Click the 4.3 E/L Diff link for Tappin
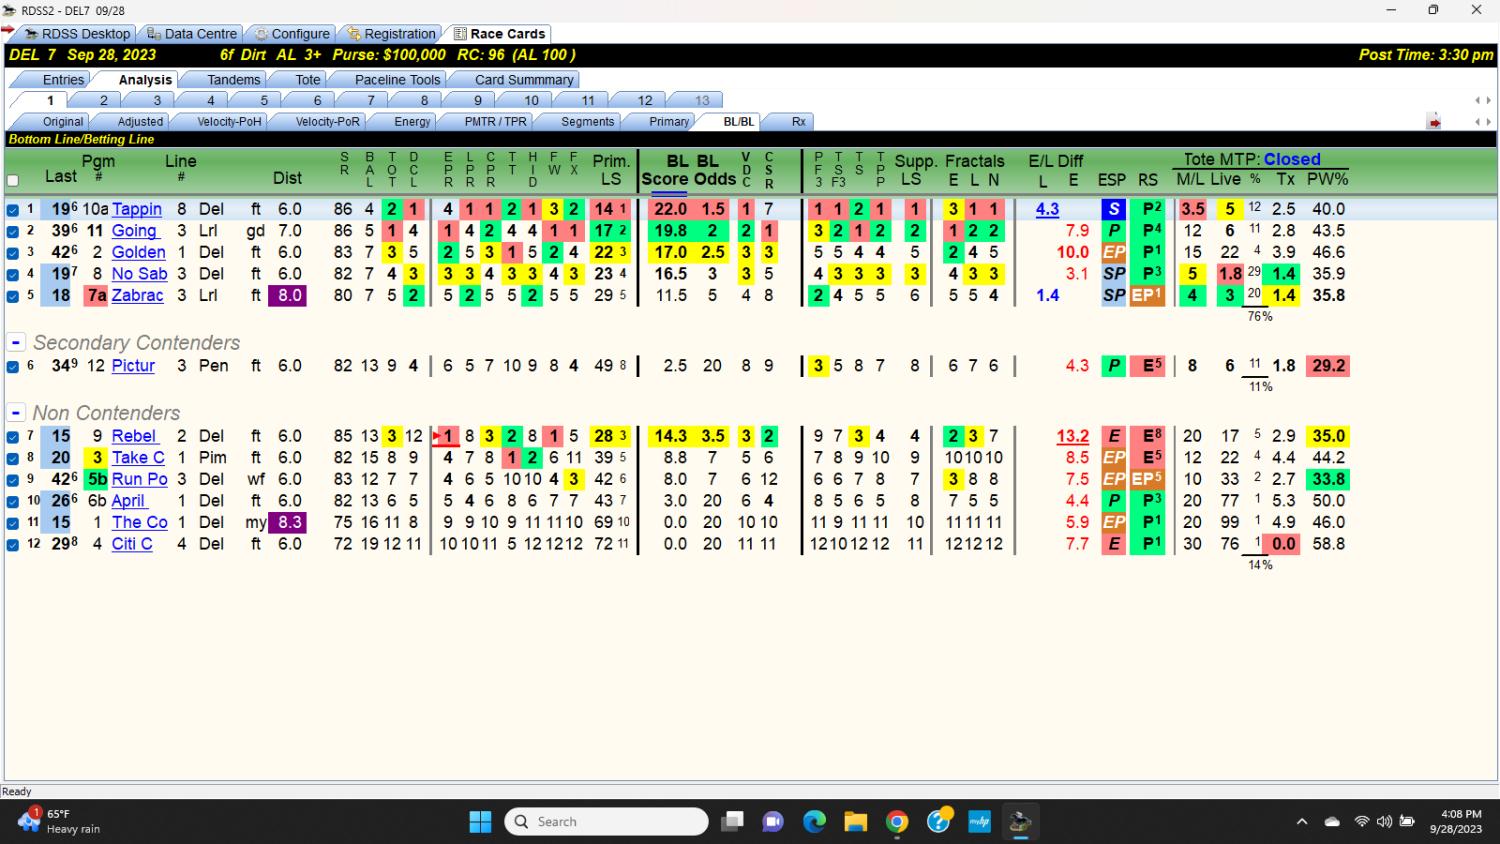This screenshot has width=1500, height=844. 1047,209
